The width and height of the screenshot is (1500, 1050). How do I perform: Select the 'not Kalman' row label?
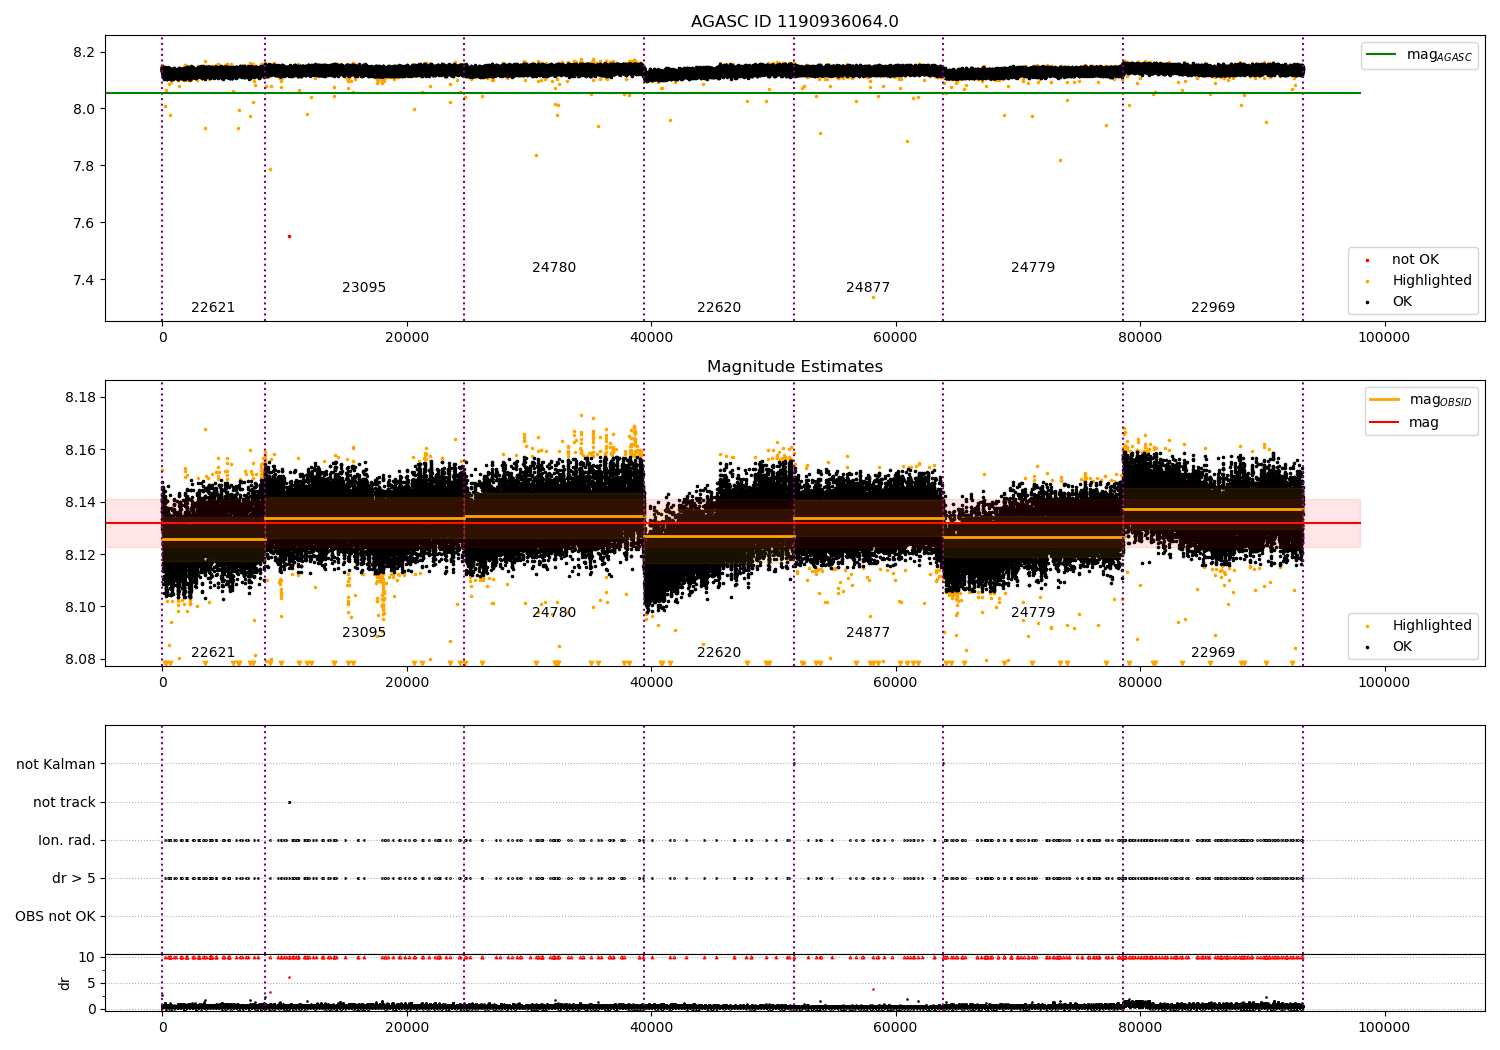point(56,765)
